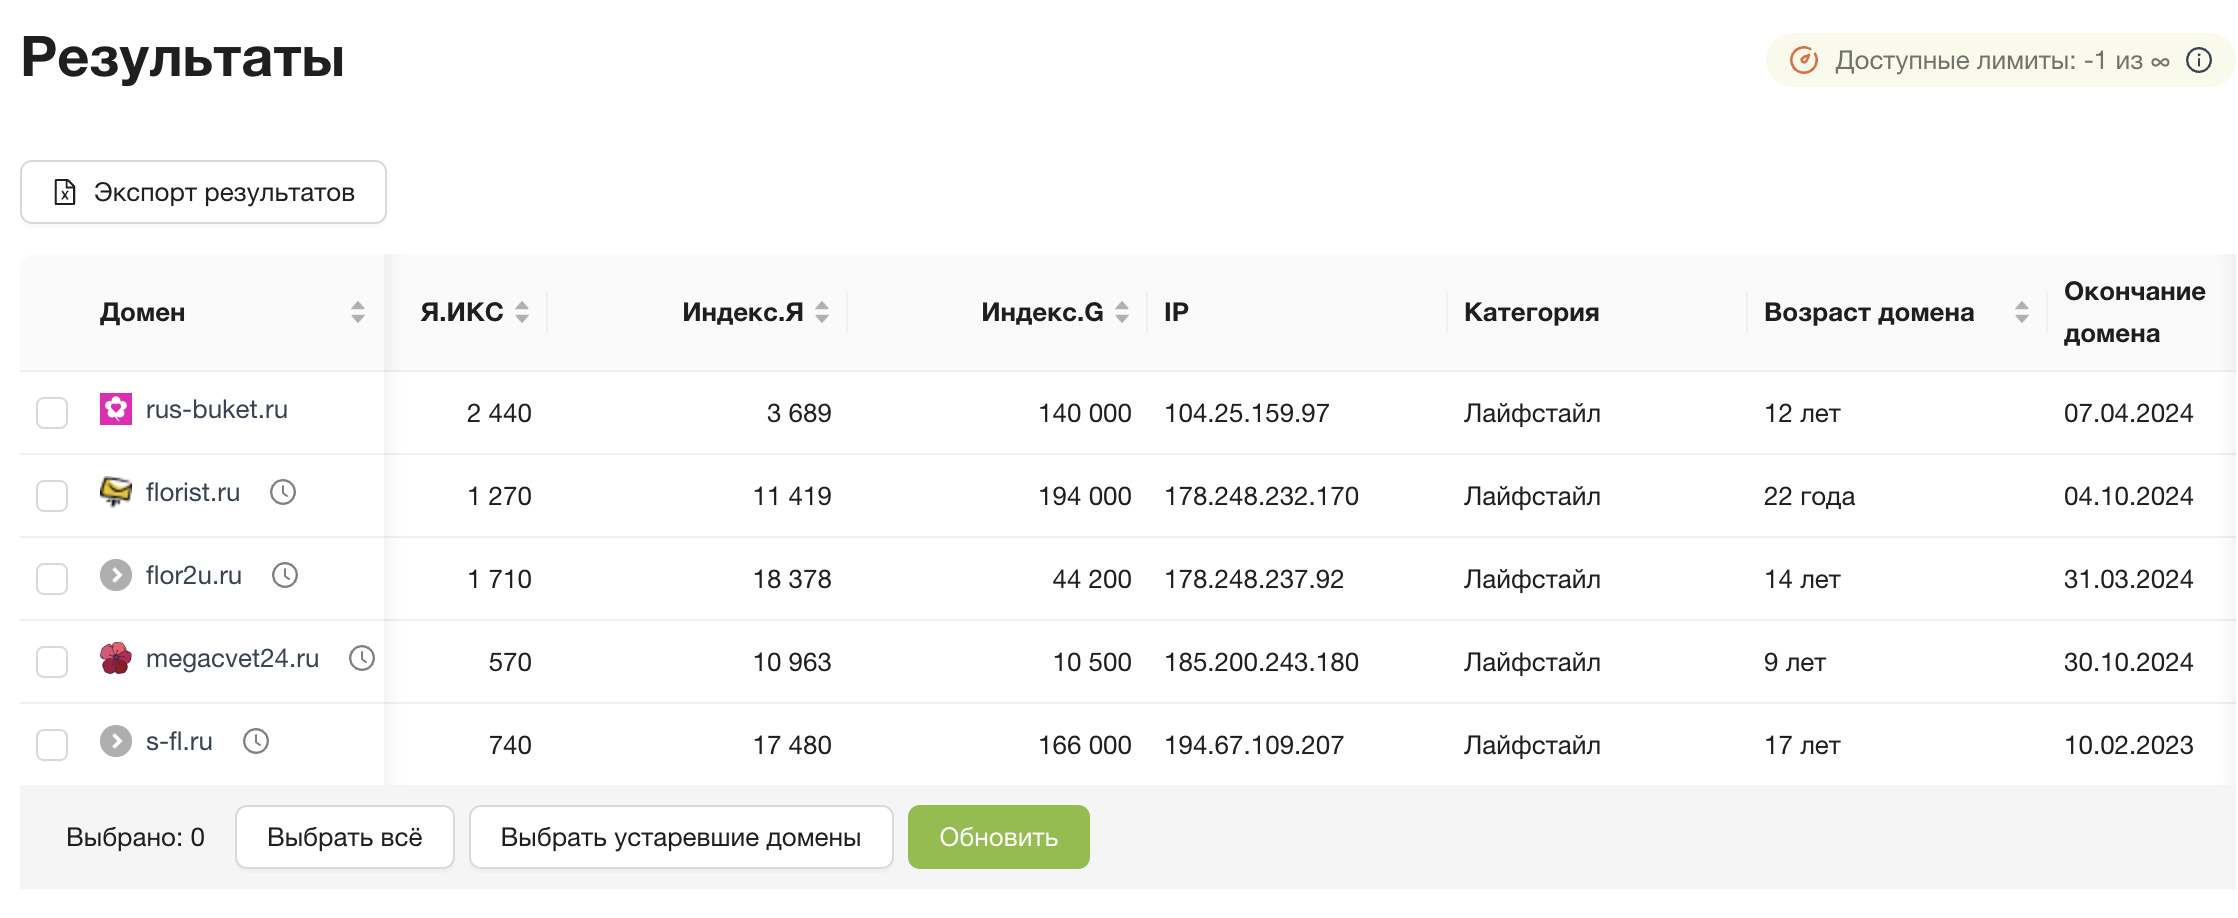This screenshot has height=918, width=2238.
Task: Open the s-fl.ru domain link
Action: pyautogui.click(x=179, y=741)
